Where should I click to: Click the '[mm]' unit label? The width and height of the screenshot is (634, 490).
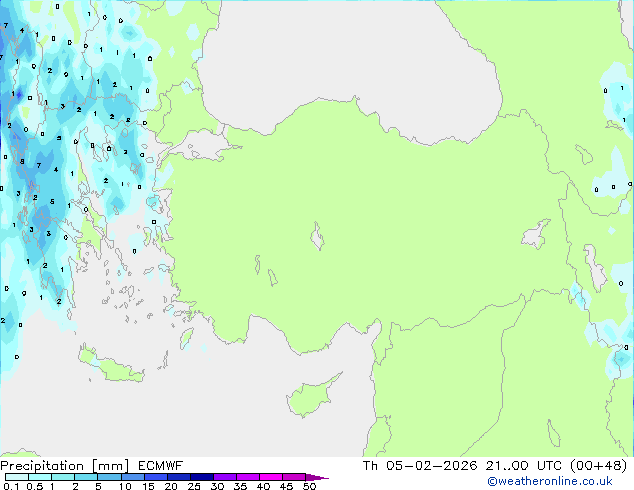[110, 466]
